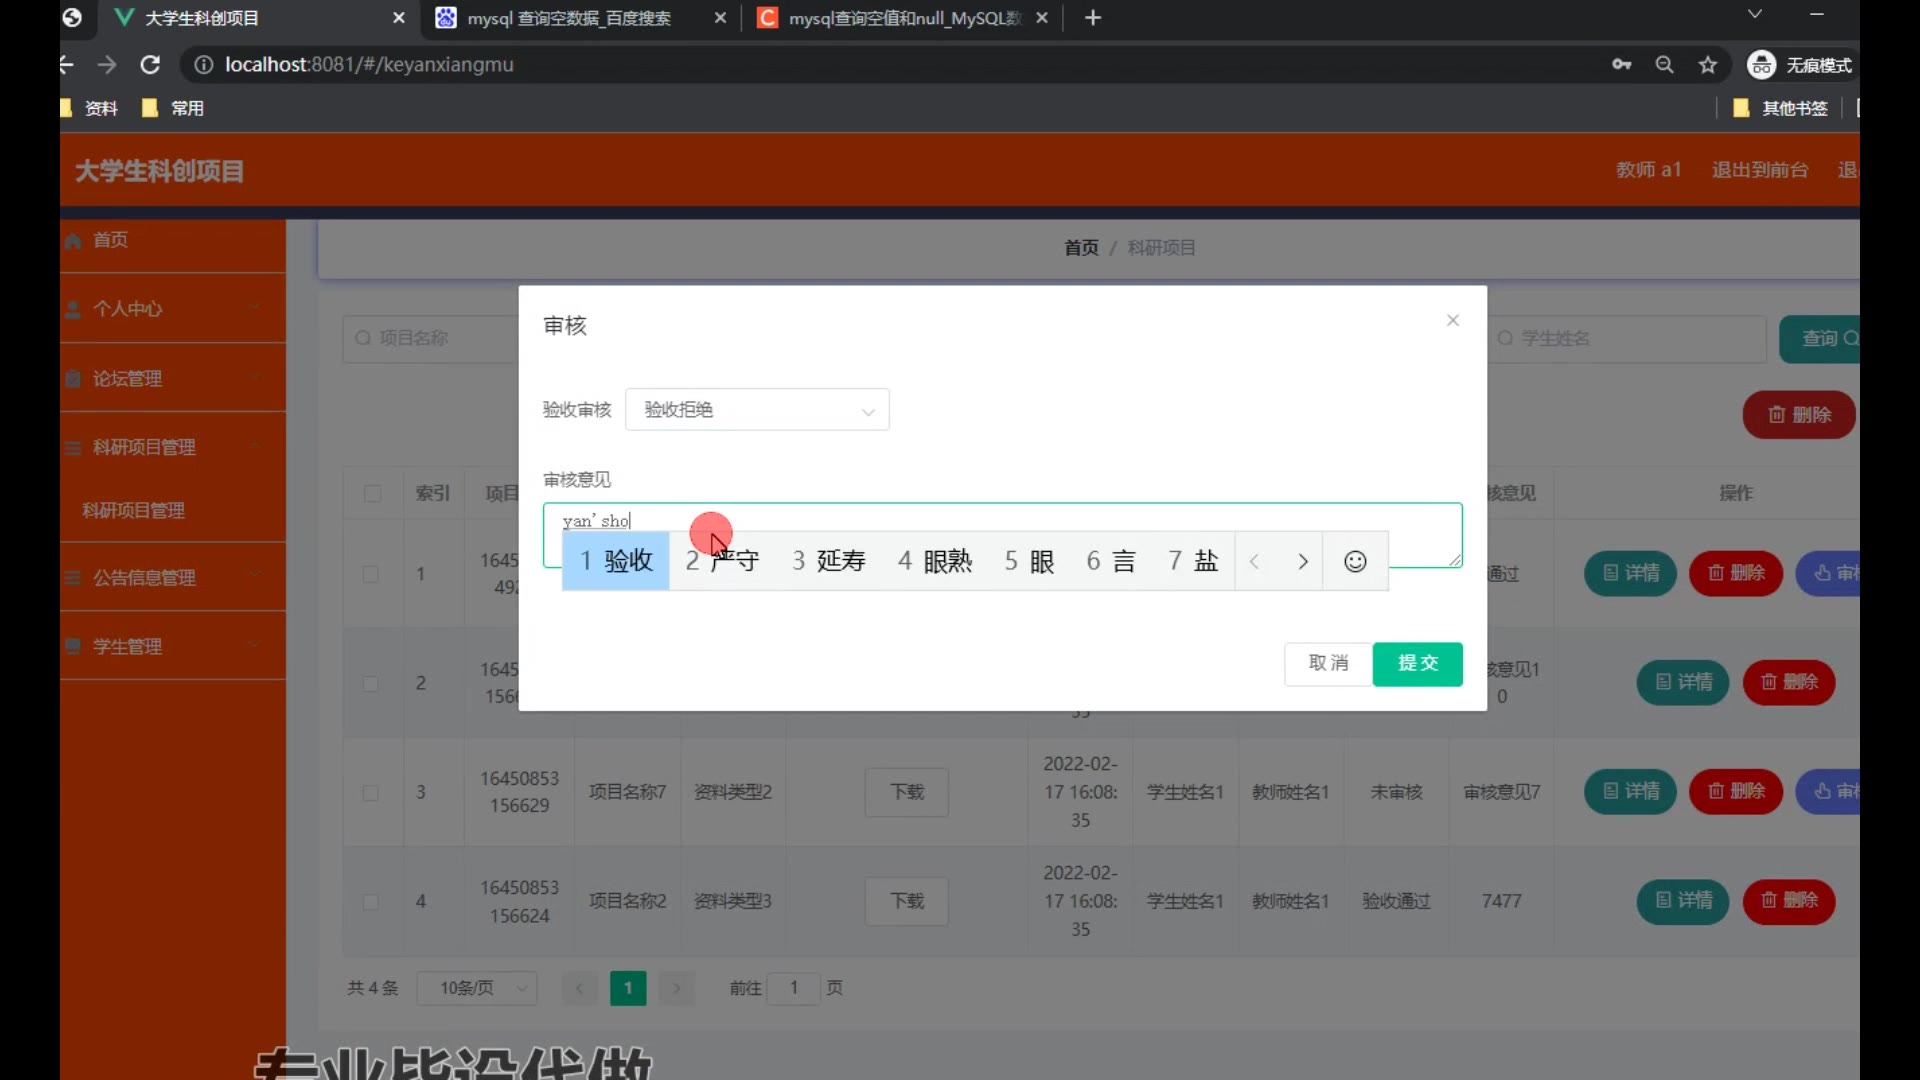Click the site info icon before localhost
Screen dimensions: 1920x1080
pyautogui.click(x=203, y=65)
